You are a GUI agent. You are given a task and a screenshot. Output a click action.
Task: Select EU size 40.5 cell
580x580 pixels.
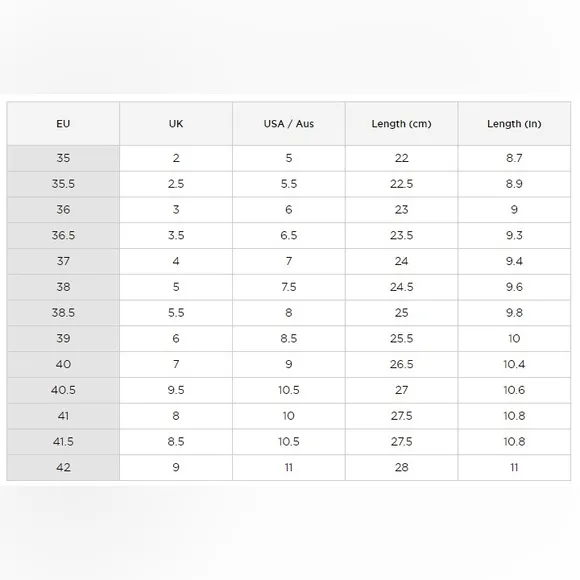tap(63, 390)
